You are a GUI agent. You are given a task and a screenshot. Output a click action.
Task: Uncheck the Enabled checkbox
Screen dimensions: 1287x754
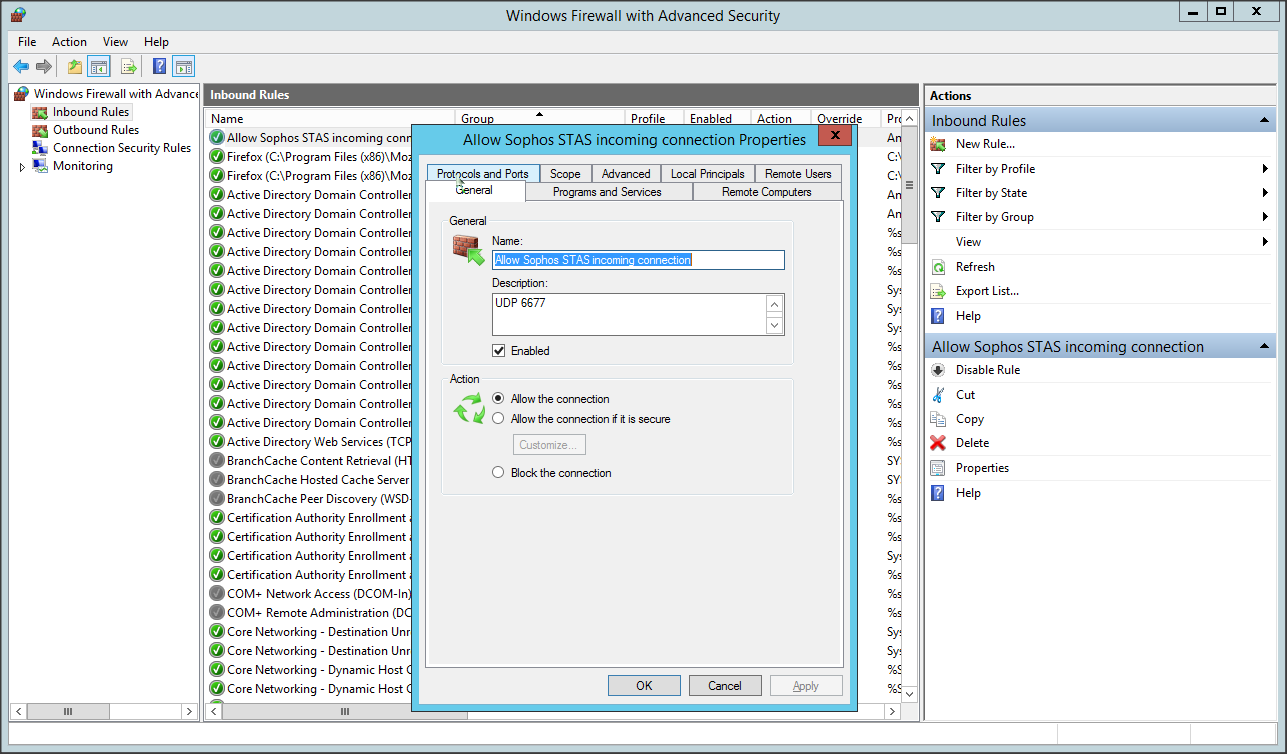pyautogui.click(x=498, y=351)
